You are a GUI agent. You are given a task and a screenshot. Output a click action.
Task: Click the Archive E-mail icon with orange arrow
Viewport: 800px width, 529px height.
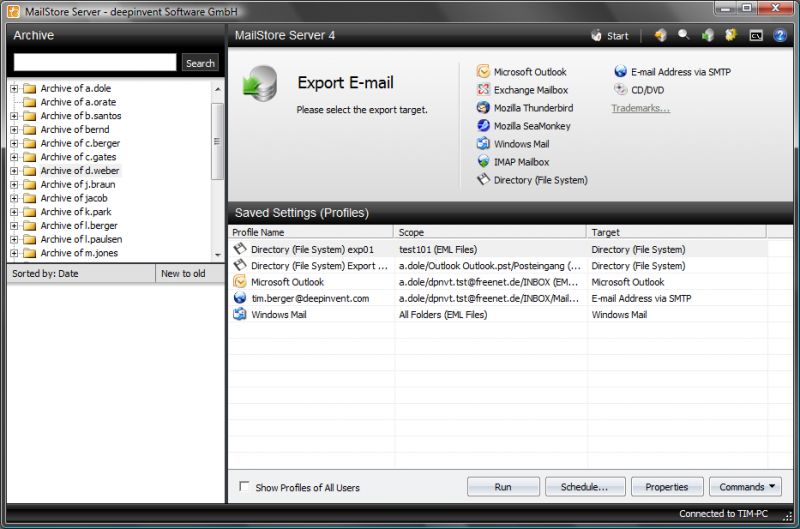click(661, 35)
